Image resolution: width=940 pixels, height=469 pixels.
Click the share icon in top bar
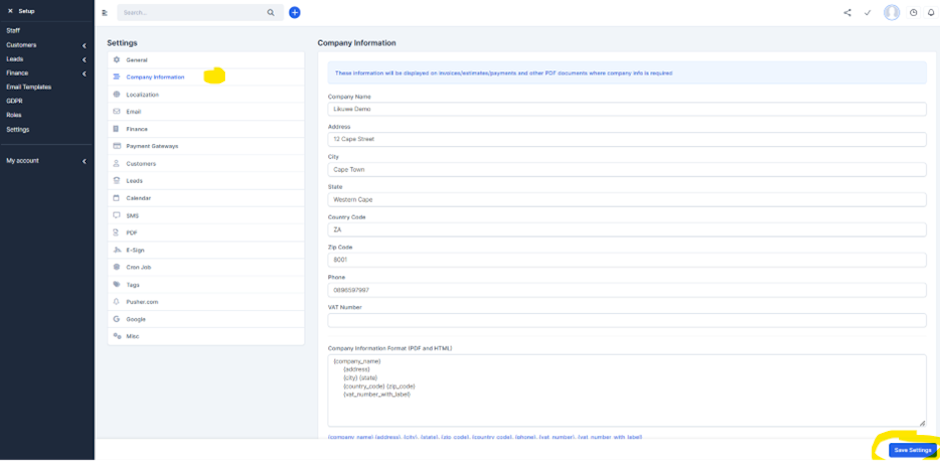pos(847,13)
